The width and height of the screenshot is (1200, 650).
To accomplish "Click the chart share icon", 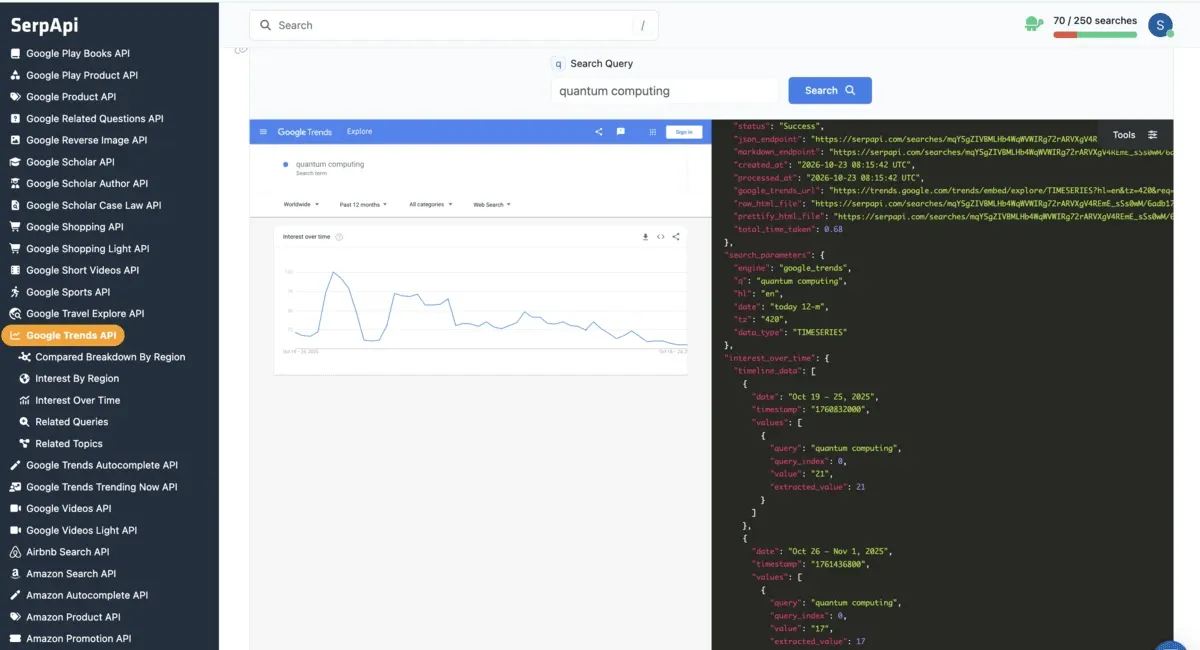I will (x=676, y=237).
